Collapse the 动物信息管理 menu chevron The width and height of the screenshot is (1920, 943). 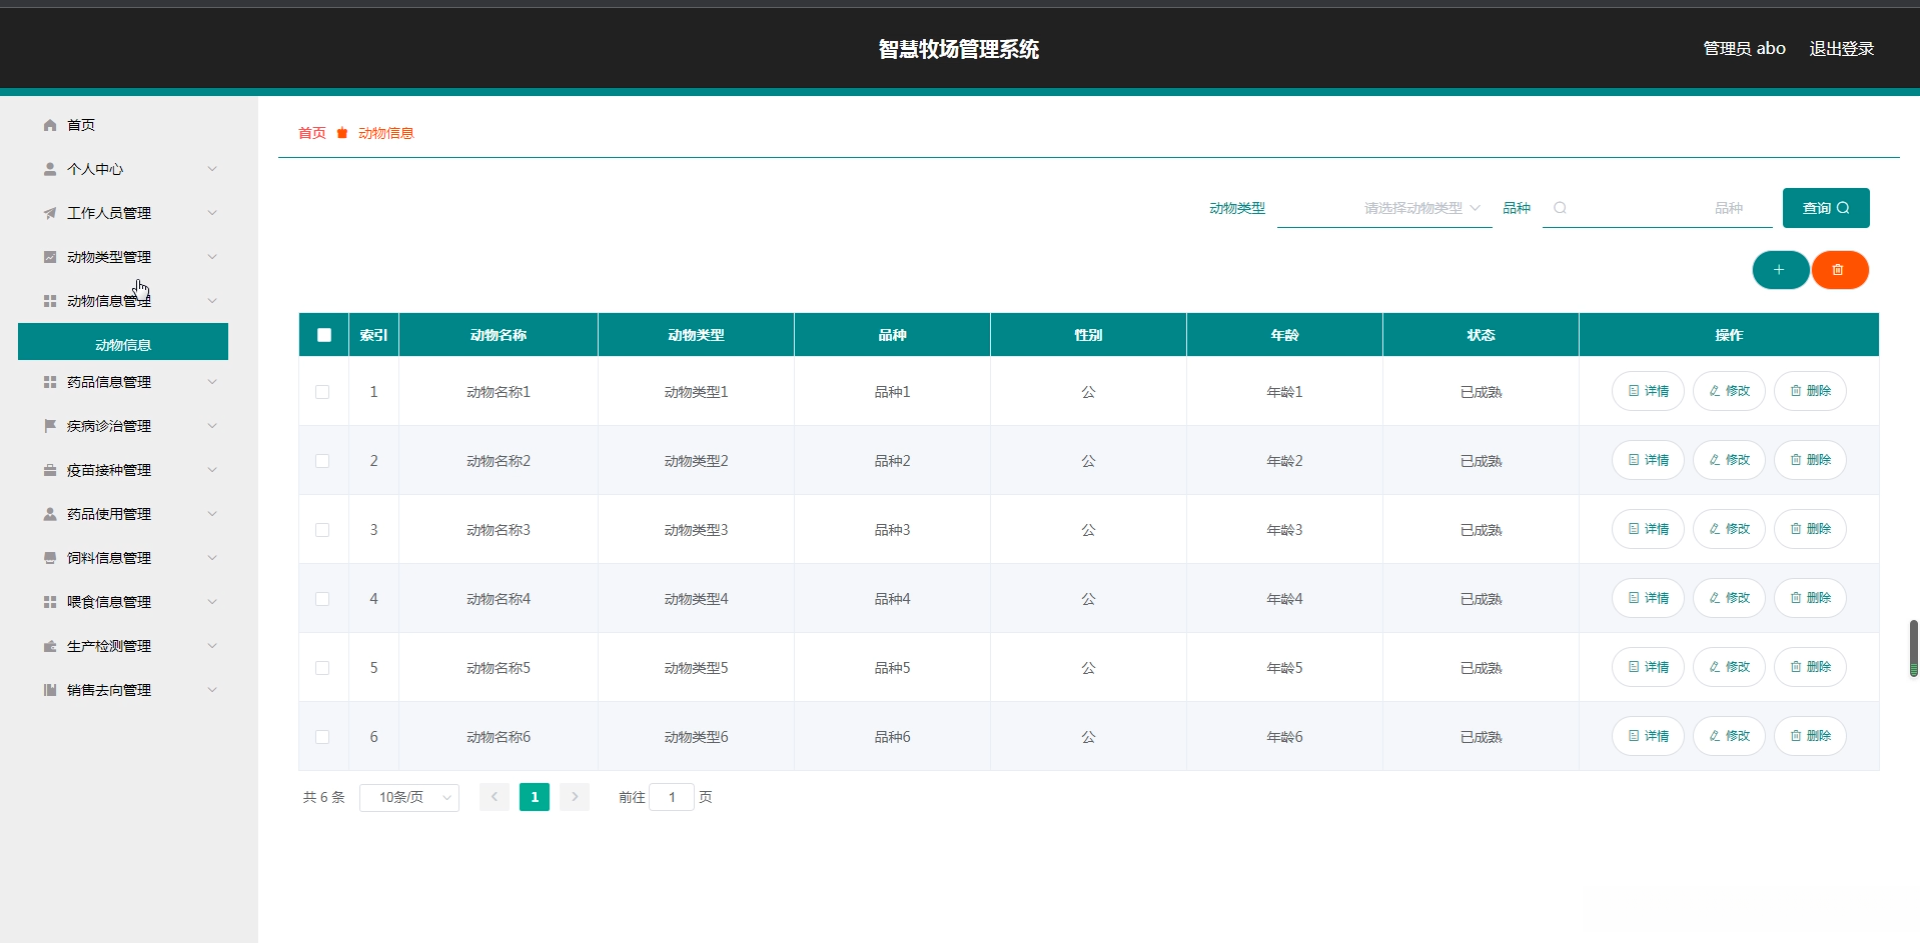(212, 301)
